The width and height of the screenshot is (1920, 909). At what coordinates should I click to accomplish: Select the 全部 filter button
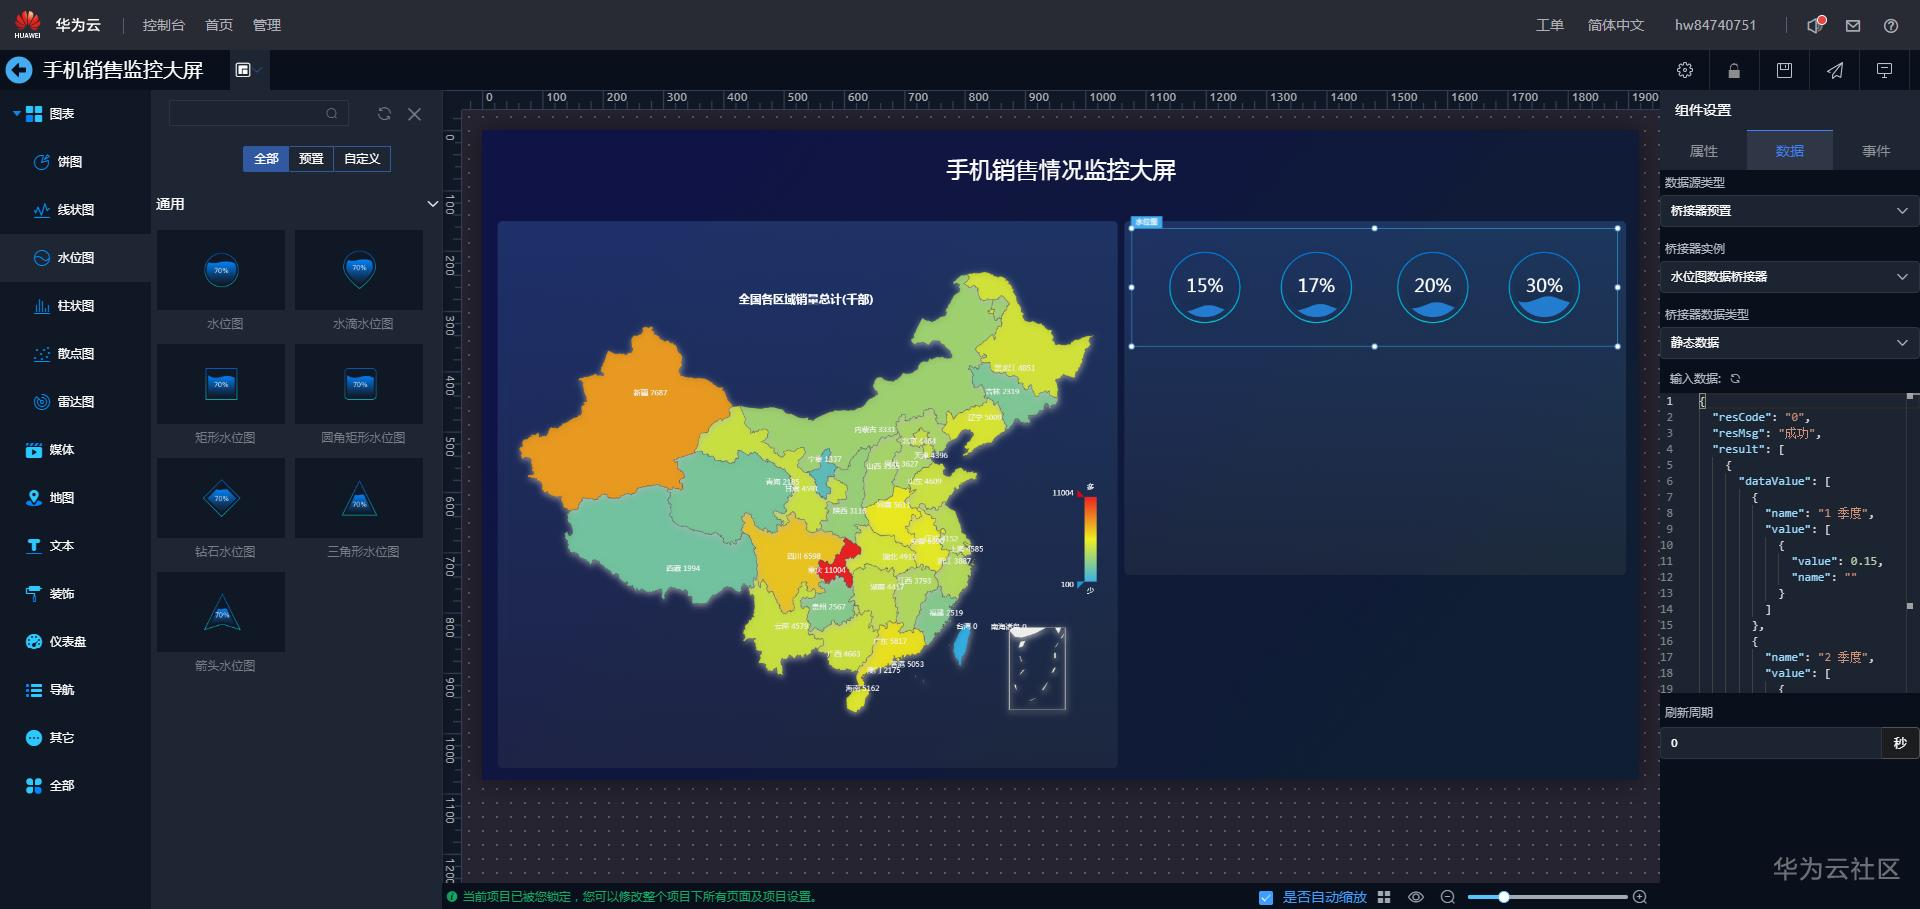266,159
